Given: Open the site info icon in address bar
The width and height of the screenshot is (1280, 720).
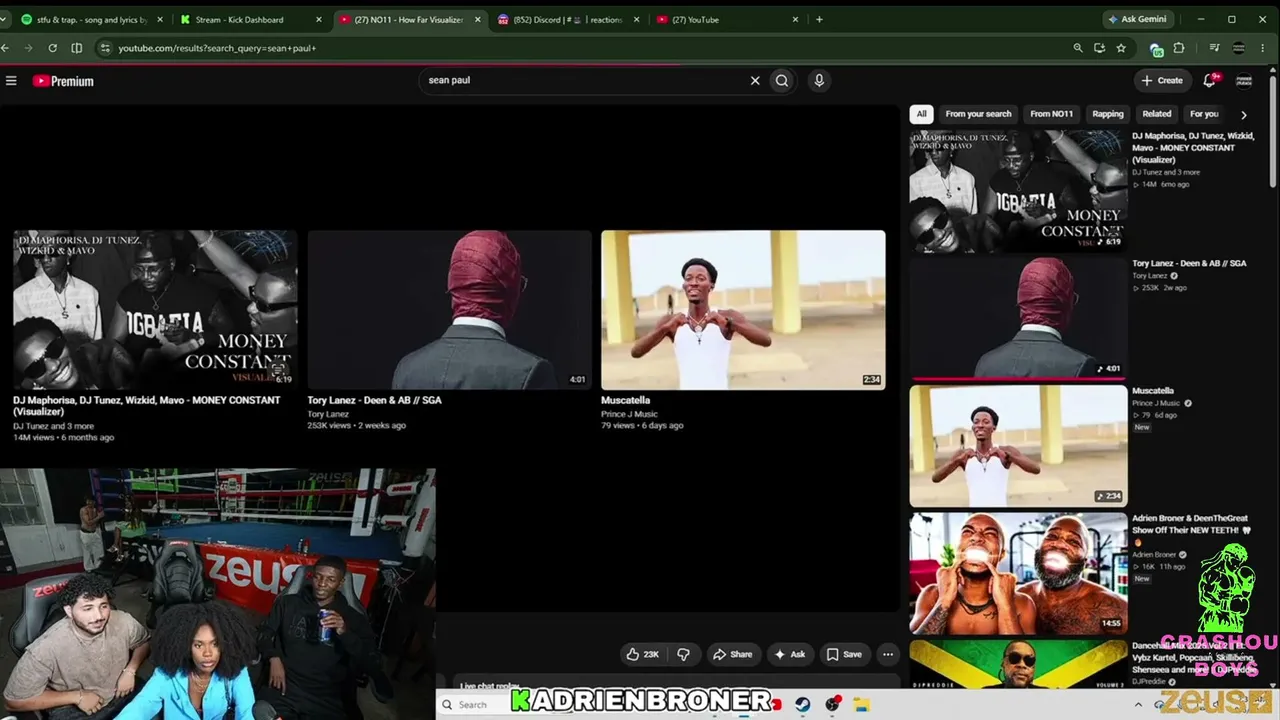Looking at the screenshot, I should coord(105,48).
